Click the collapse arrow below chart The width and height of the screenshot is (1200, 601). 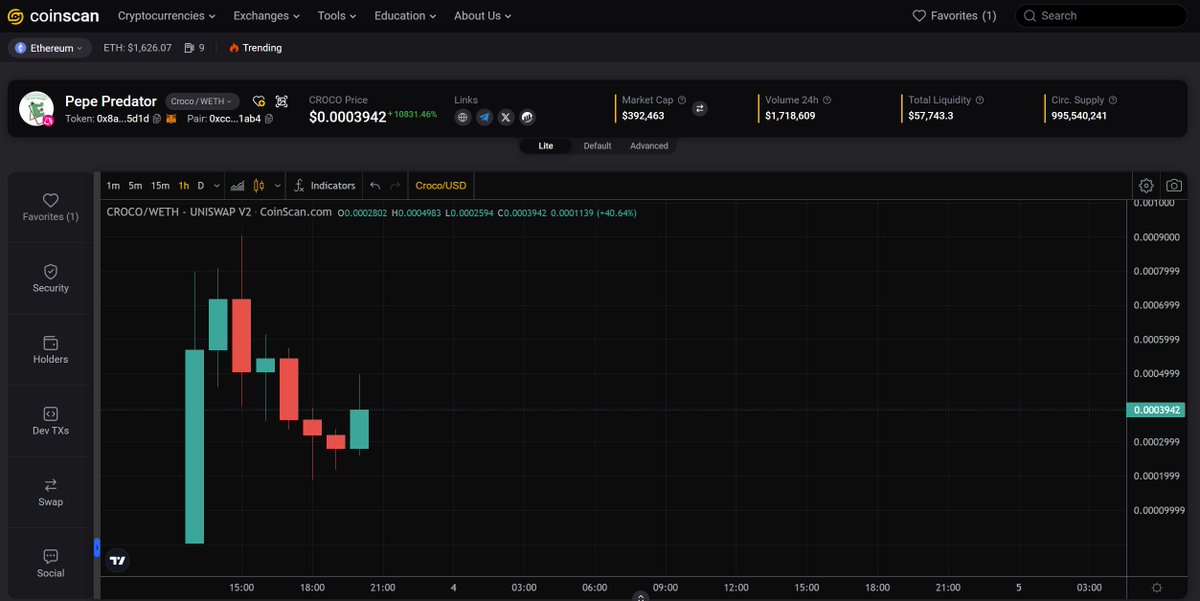click(x=640, y=596)
